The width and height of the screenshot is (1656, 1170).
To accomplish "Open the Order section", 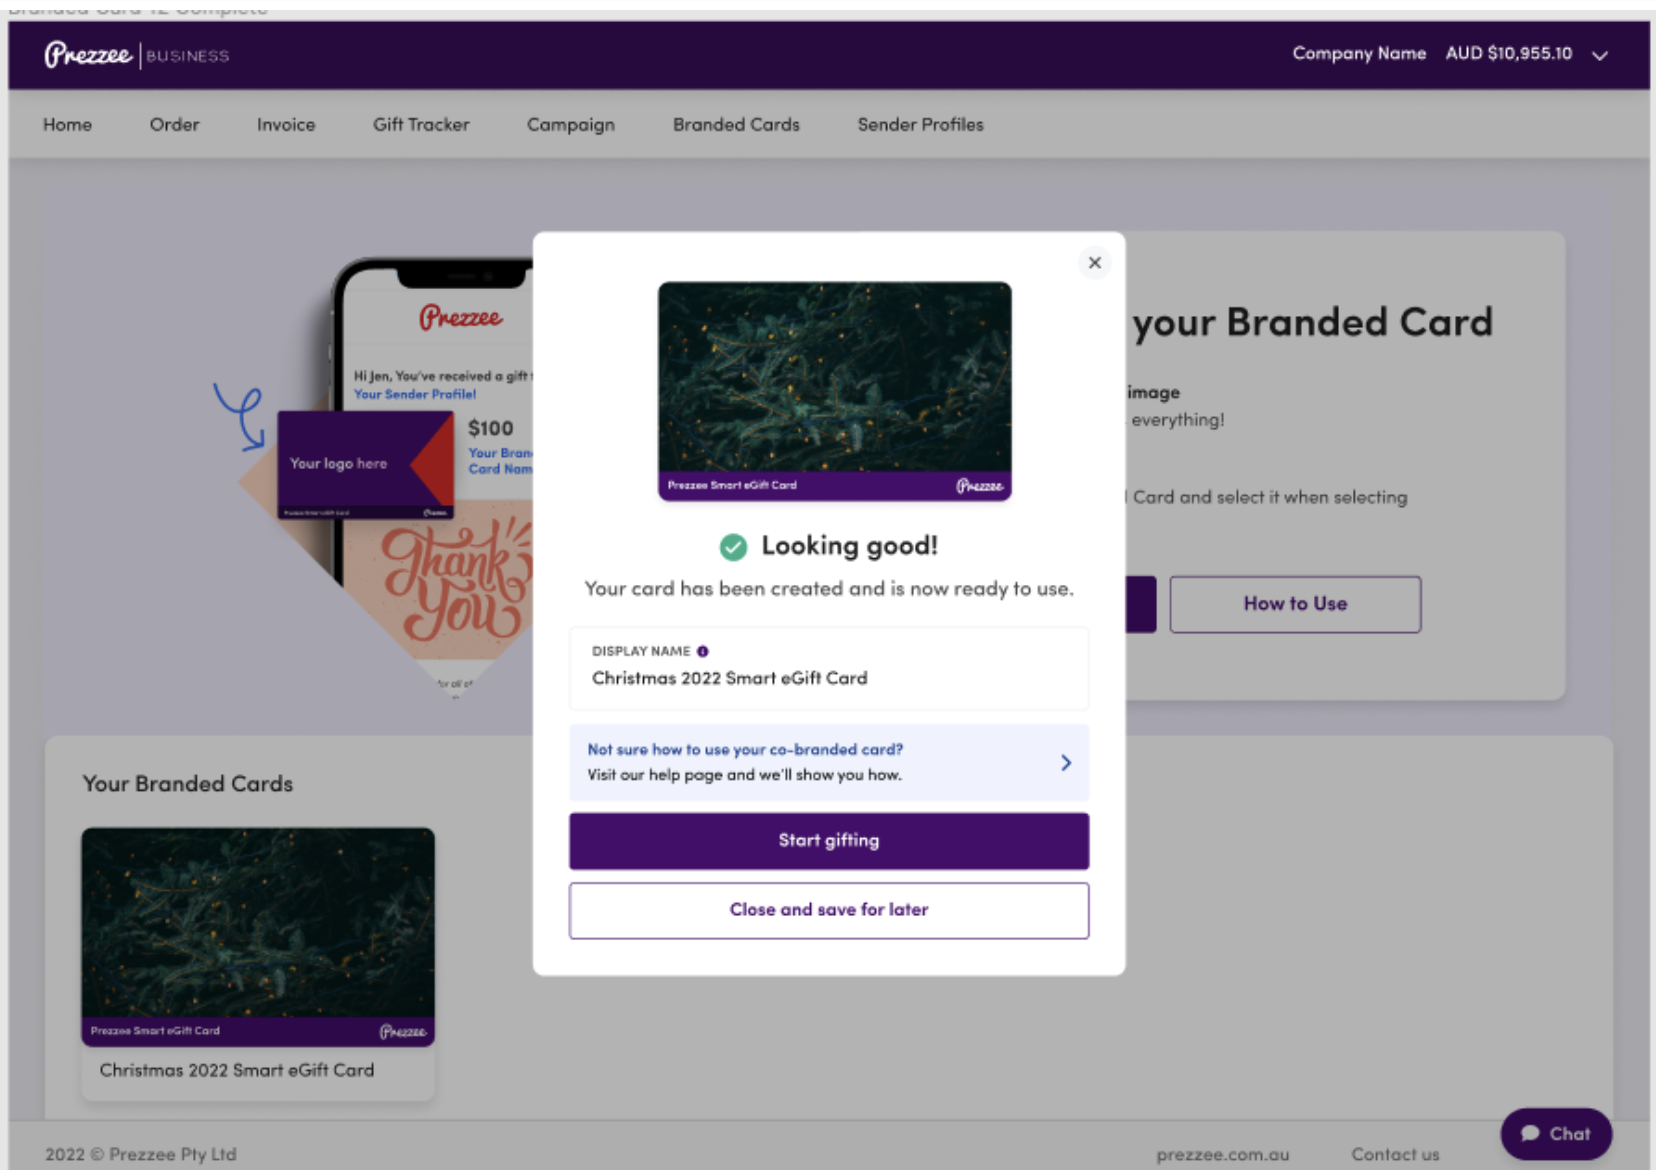I will click(x=174, y=124).
